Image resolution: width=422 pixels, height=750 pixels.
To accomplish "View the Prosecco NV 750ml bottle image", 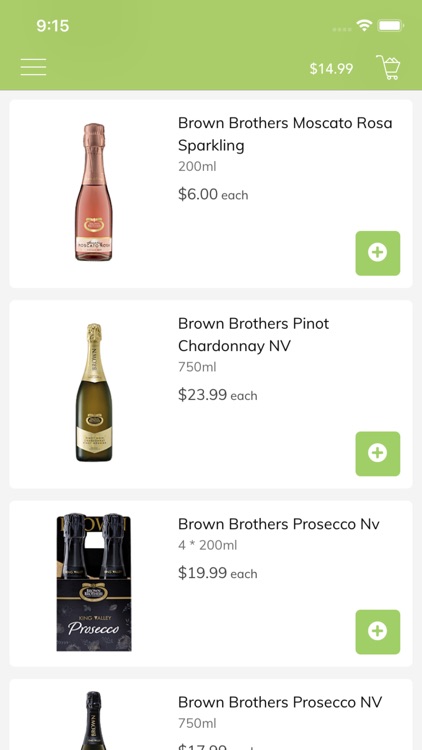I will click(94, 720).
